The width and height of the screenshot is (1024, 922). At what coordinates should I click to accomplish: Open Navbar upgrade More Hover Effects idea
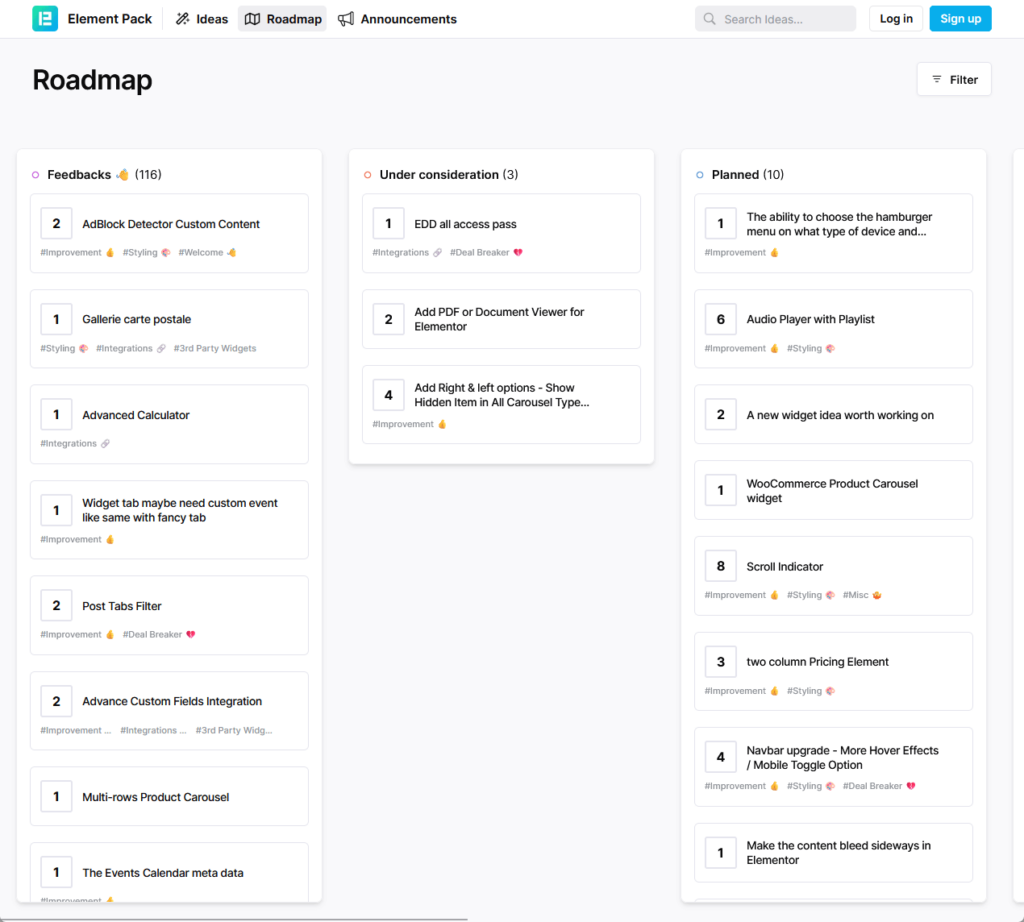tap(842, 757)
